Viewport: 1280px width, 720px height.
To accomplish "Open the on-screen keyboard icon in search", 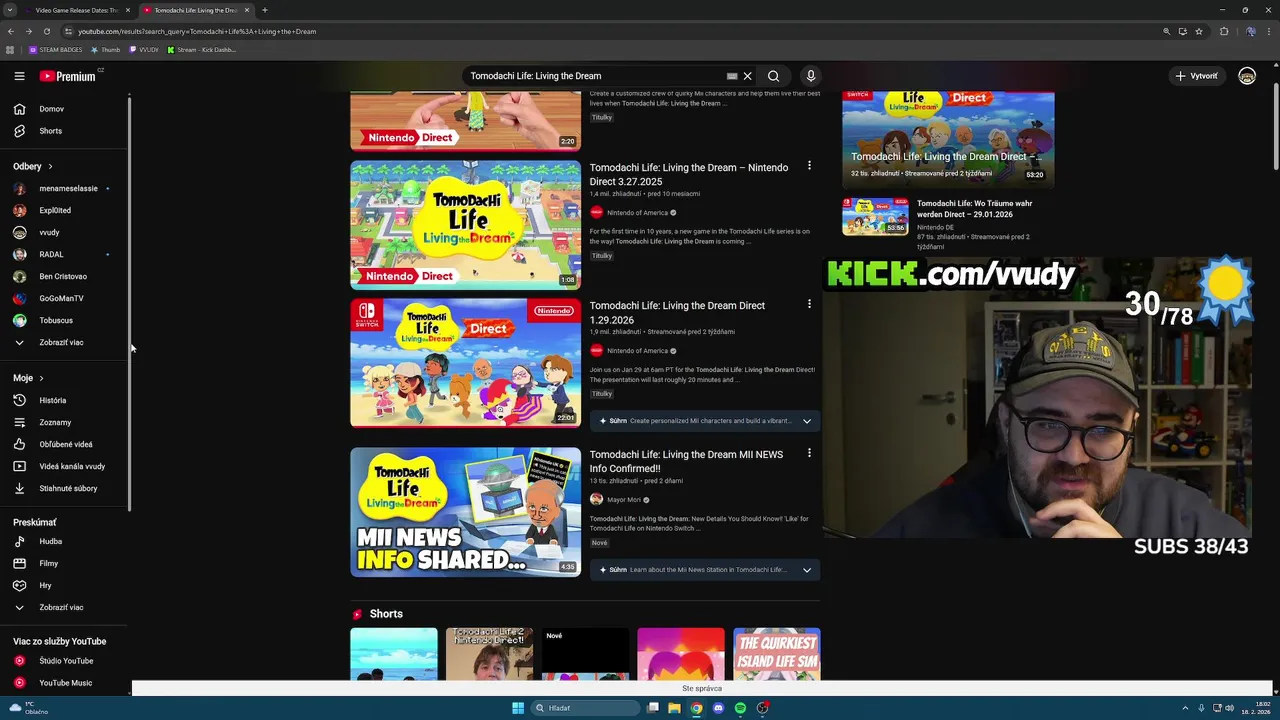I will tap(732, 76).
